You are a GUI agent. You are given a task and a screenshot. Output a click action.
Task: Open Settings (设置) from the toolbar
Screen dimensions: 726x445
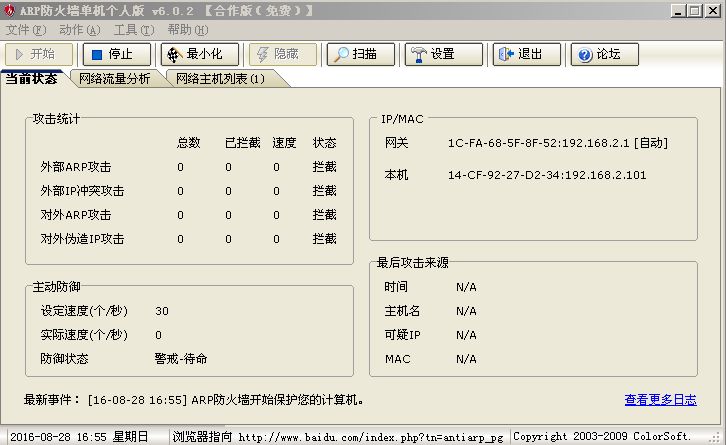click(443, 54)
